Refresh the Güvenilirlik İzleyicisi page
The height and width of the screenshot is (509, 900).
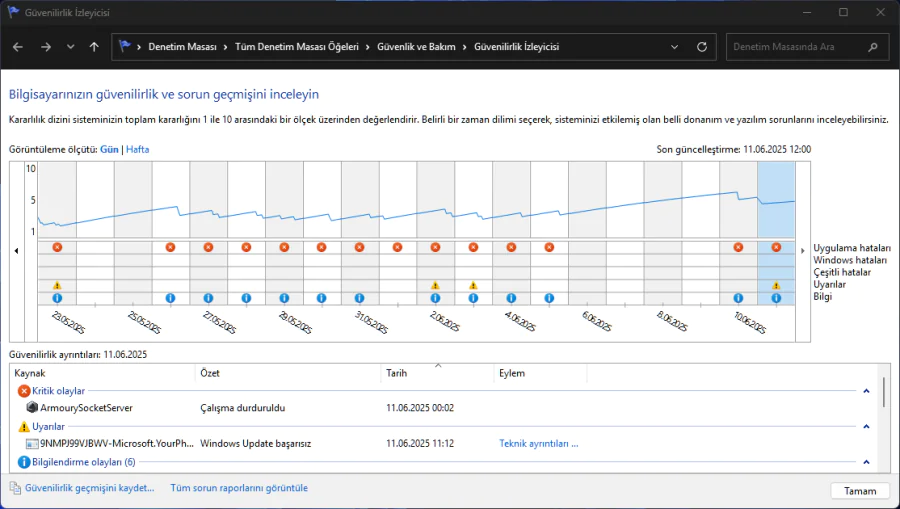pyautogui.click(x=701, y=47)
